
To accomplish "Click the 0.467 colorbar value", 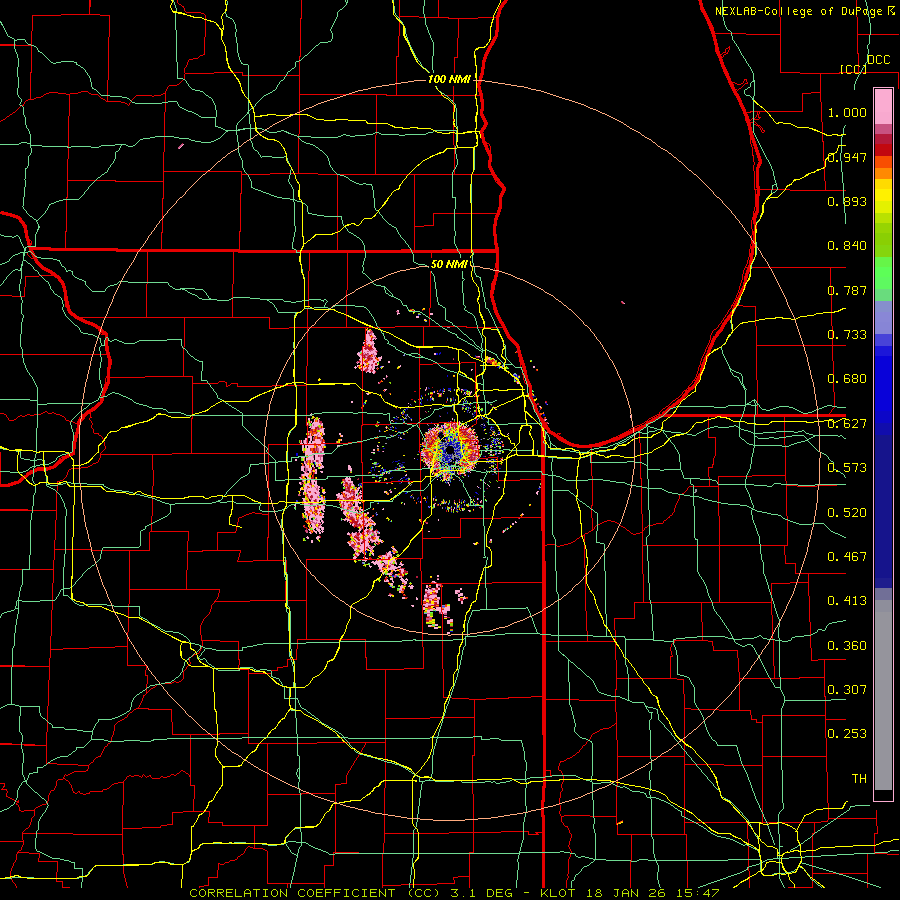I will 847,557.
